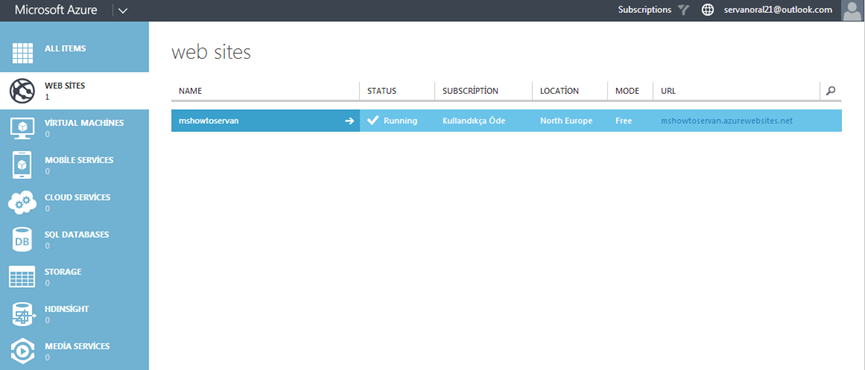Click the subscriptions filter funnel icon
Image resolution: width=865 pixels, height=370 pixels.
pyautogui.click(x=684, y=10)
